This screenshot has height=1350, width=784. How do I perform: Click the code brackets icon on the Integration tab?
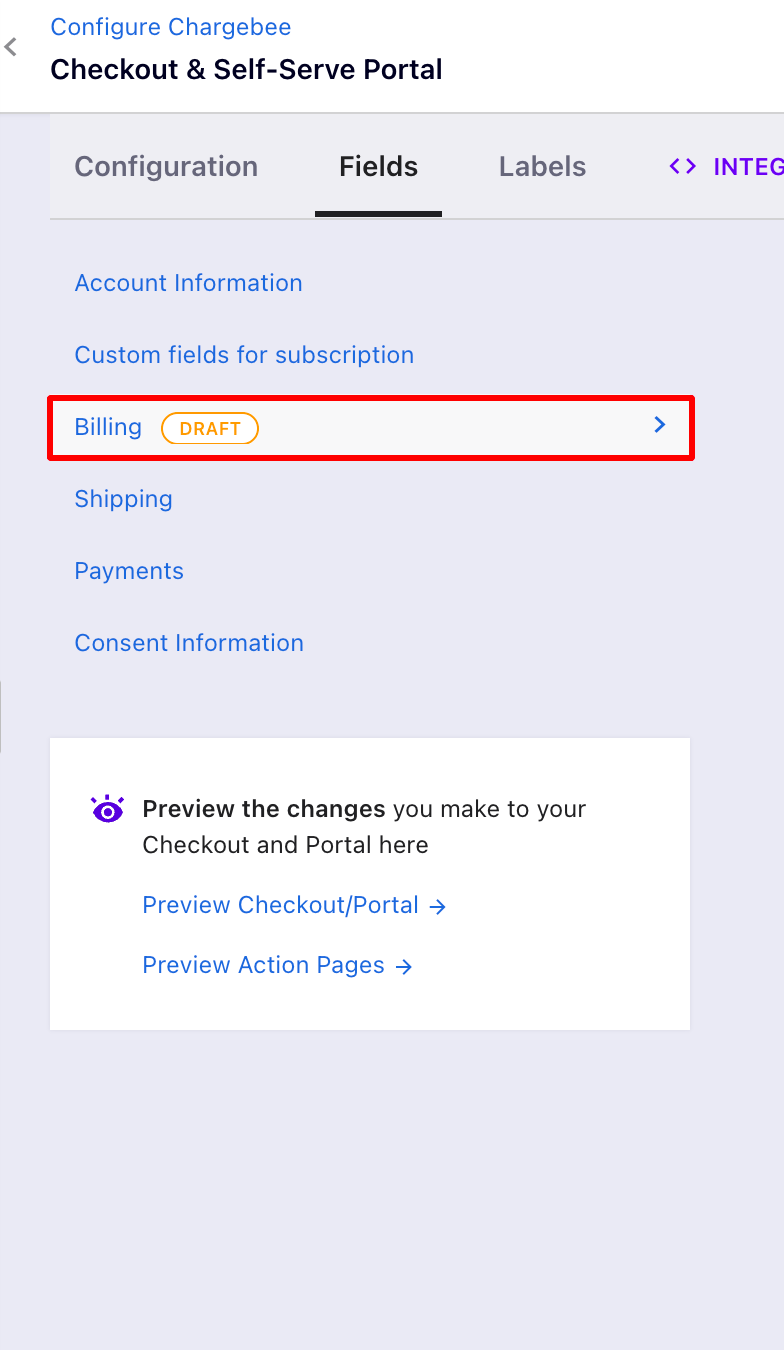[683, 166]
